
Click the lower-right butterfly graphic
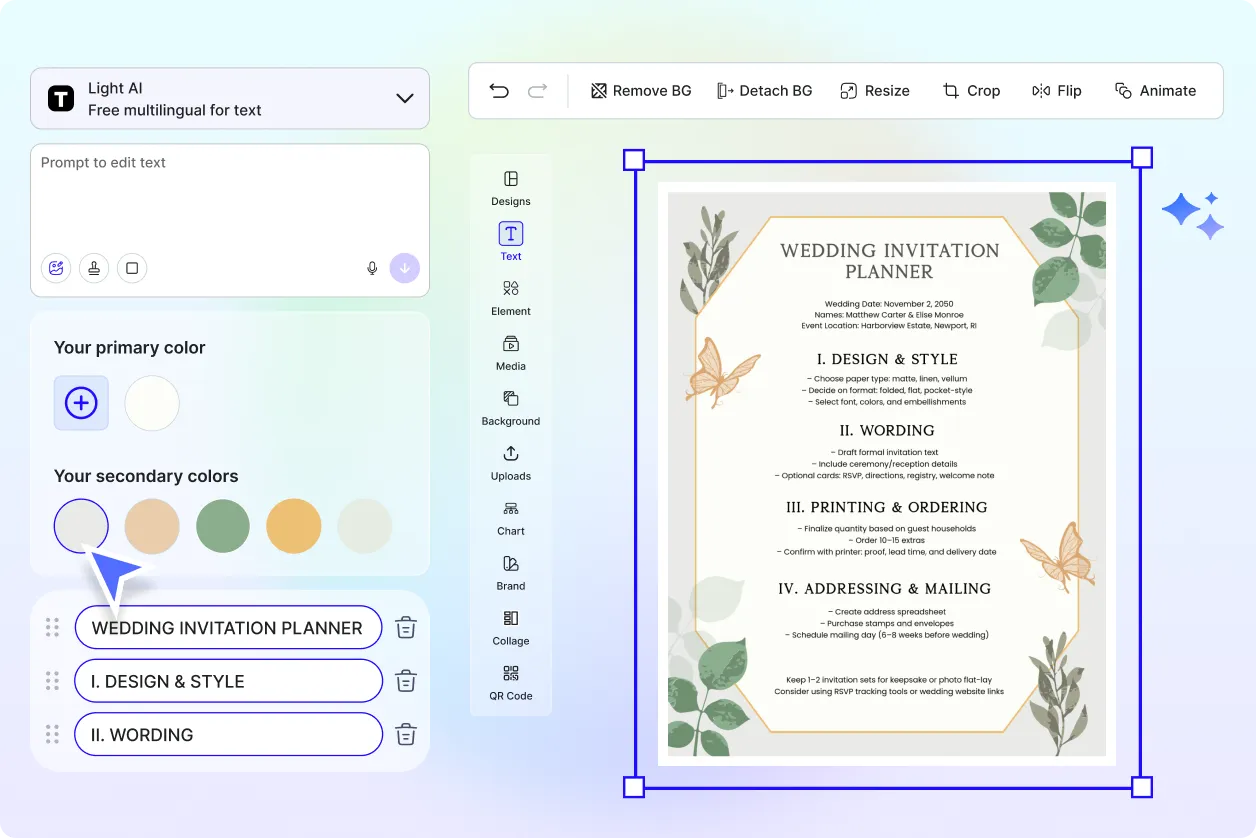click(x=1058, y=557)
